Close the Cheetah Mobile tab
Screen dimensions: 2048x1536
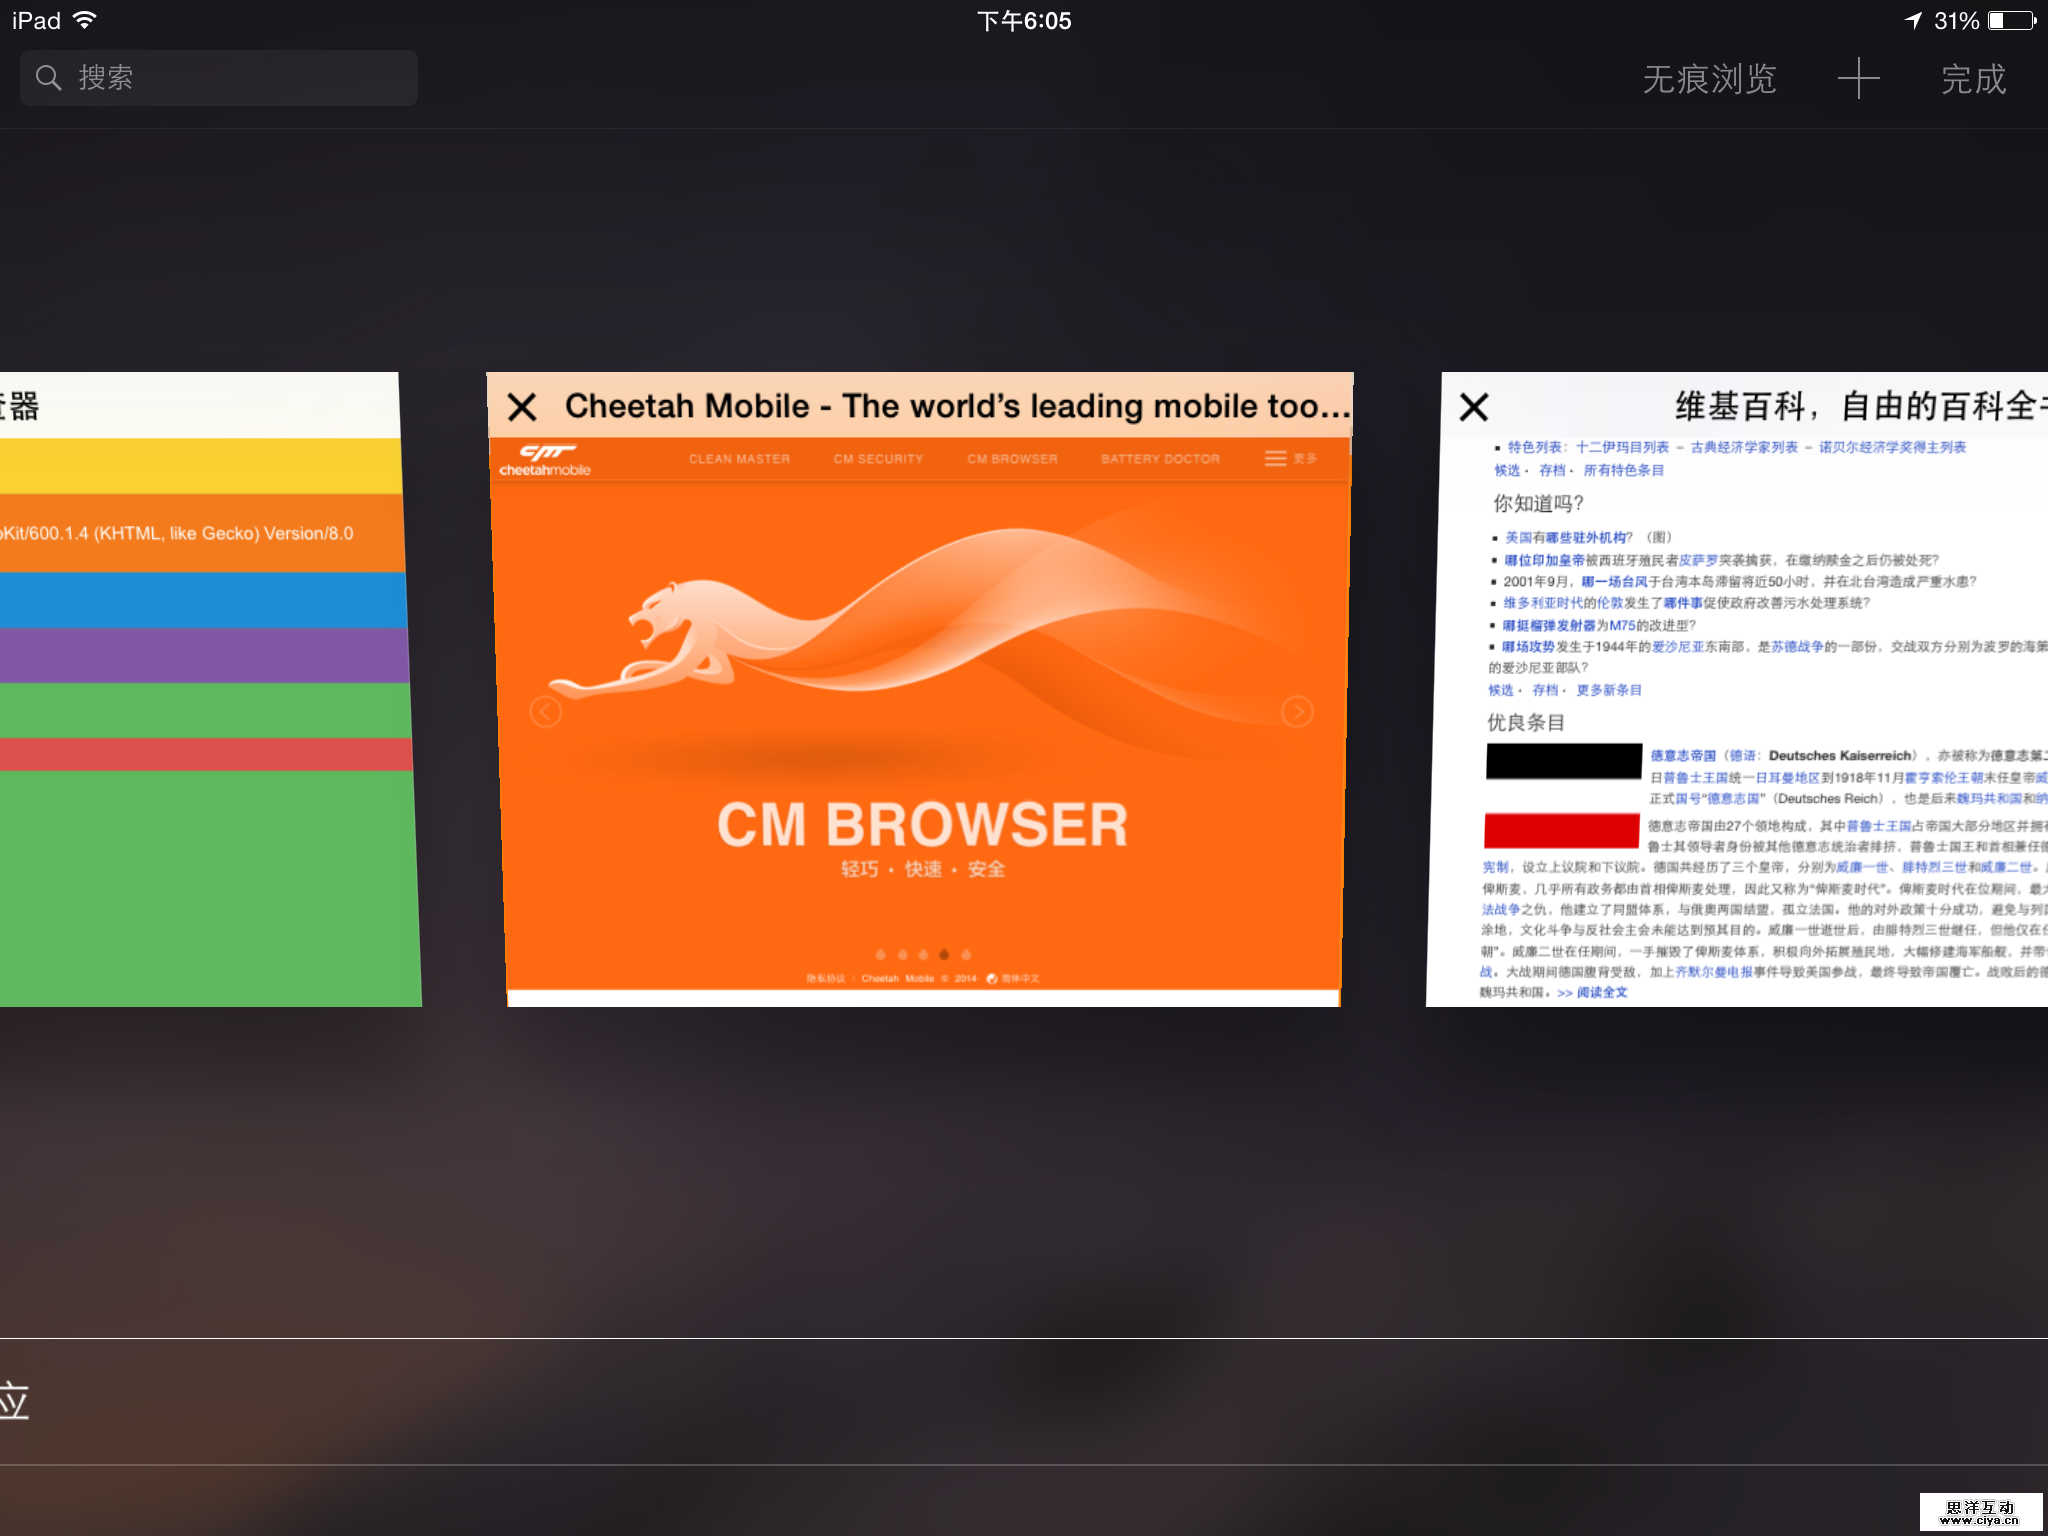(522, 407)
